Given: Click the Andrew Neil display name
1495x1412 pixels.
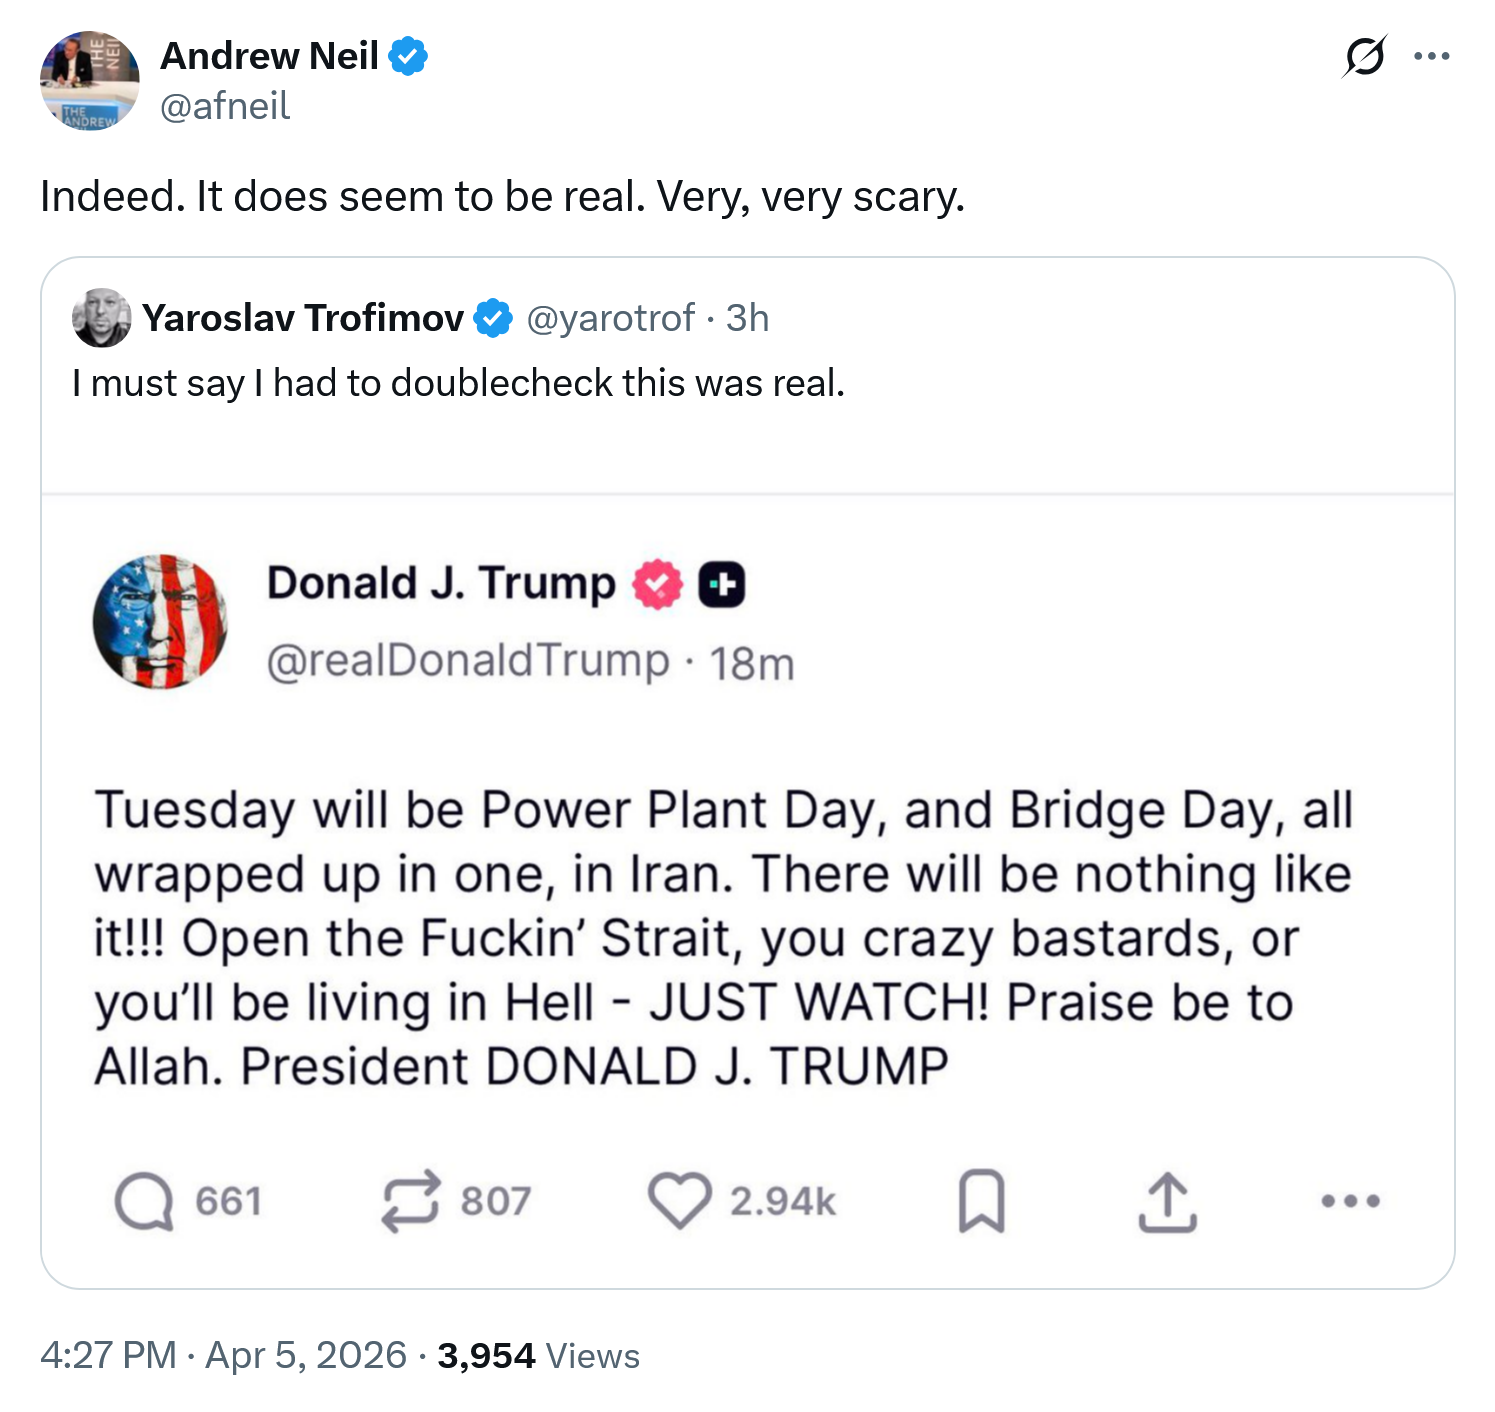Looking at the screenshot, I should click(x=269, y=56).
